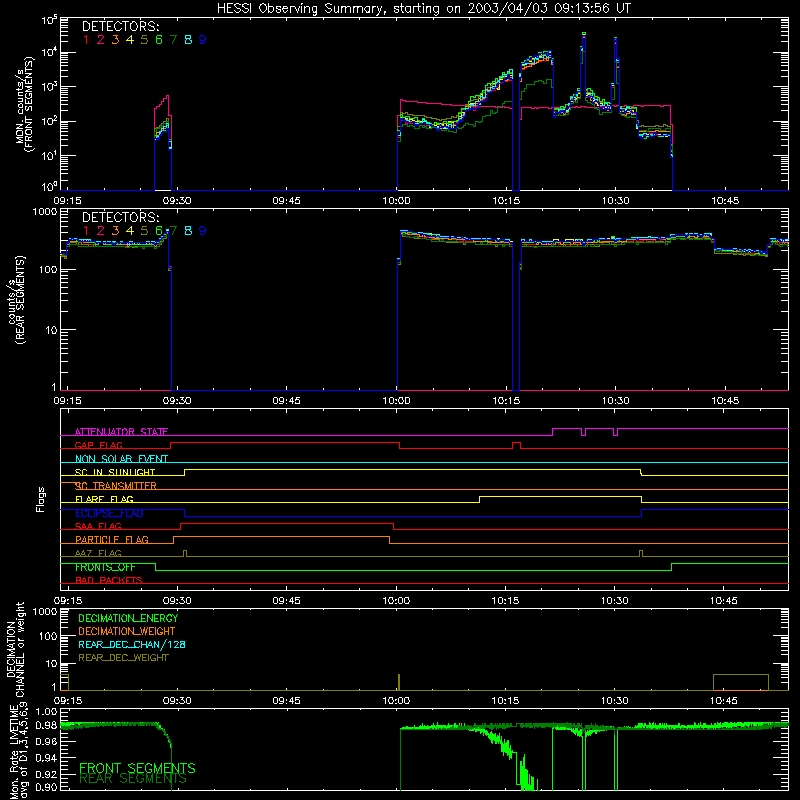This screenshot has height=800, width=800.
Task: Click the 0.92 livetime tick label
Action: pyautogui.click(x=46, y=773)
